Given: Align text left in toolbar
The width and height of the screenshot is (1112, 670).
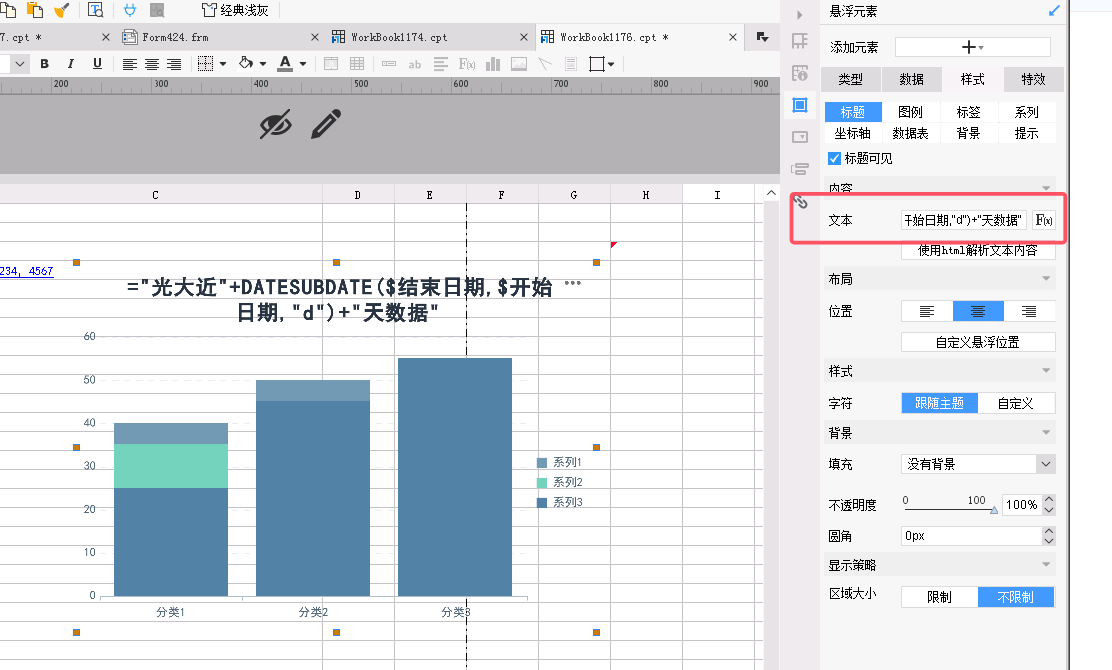Looking at the screenshot, I should point(129,64).
